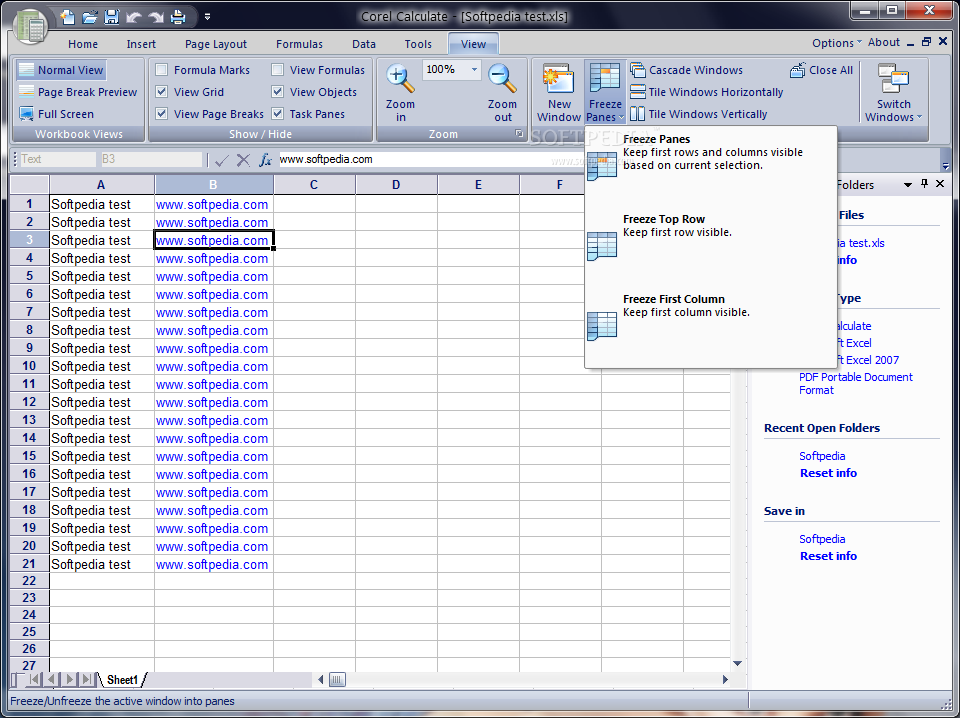Click the fx insert function icon

pyautogui.click(x=265, y=160)
